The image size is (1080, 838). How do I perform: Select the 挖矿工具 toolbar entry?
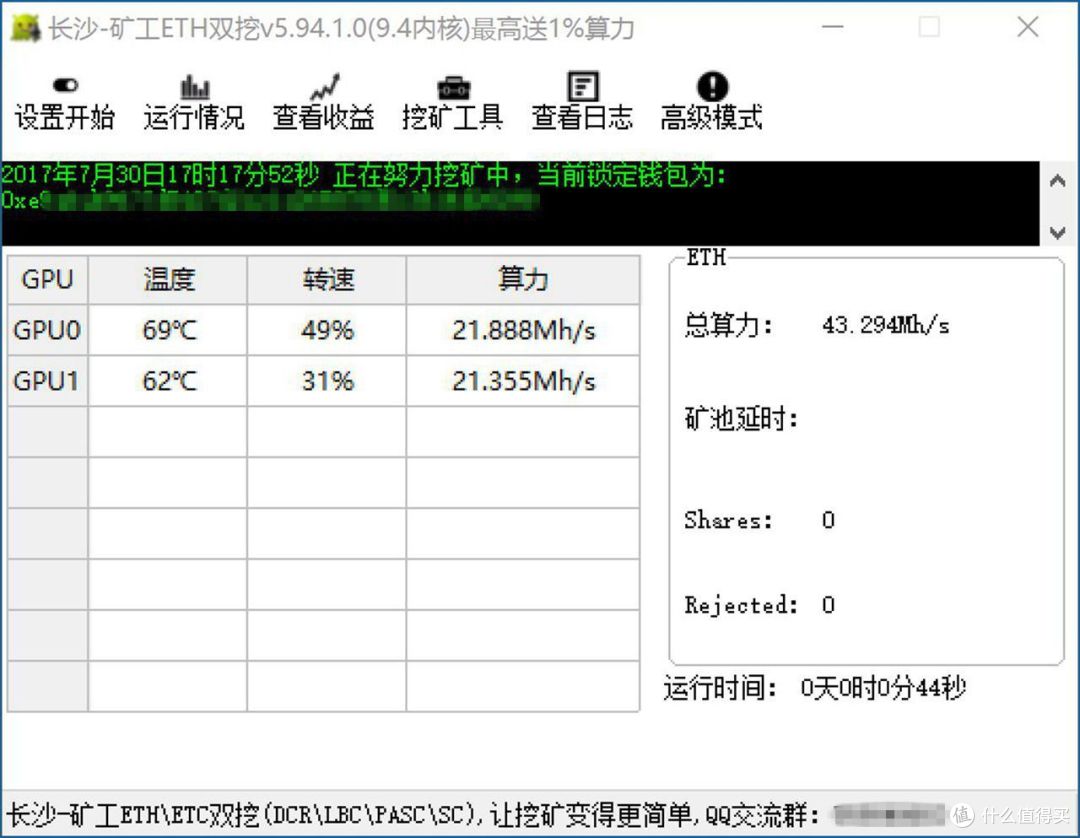(x=452, y=118)
